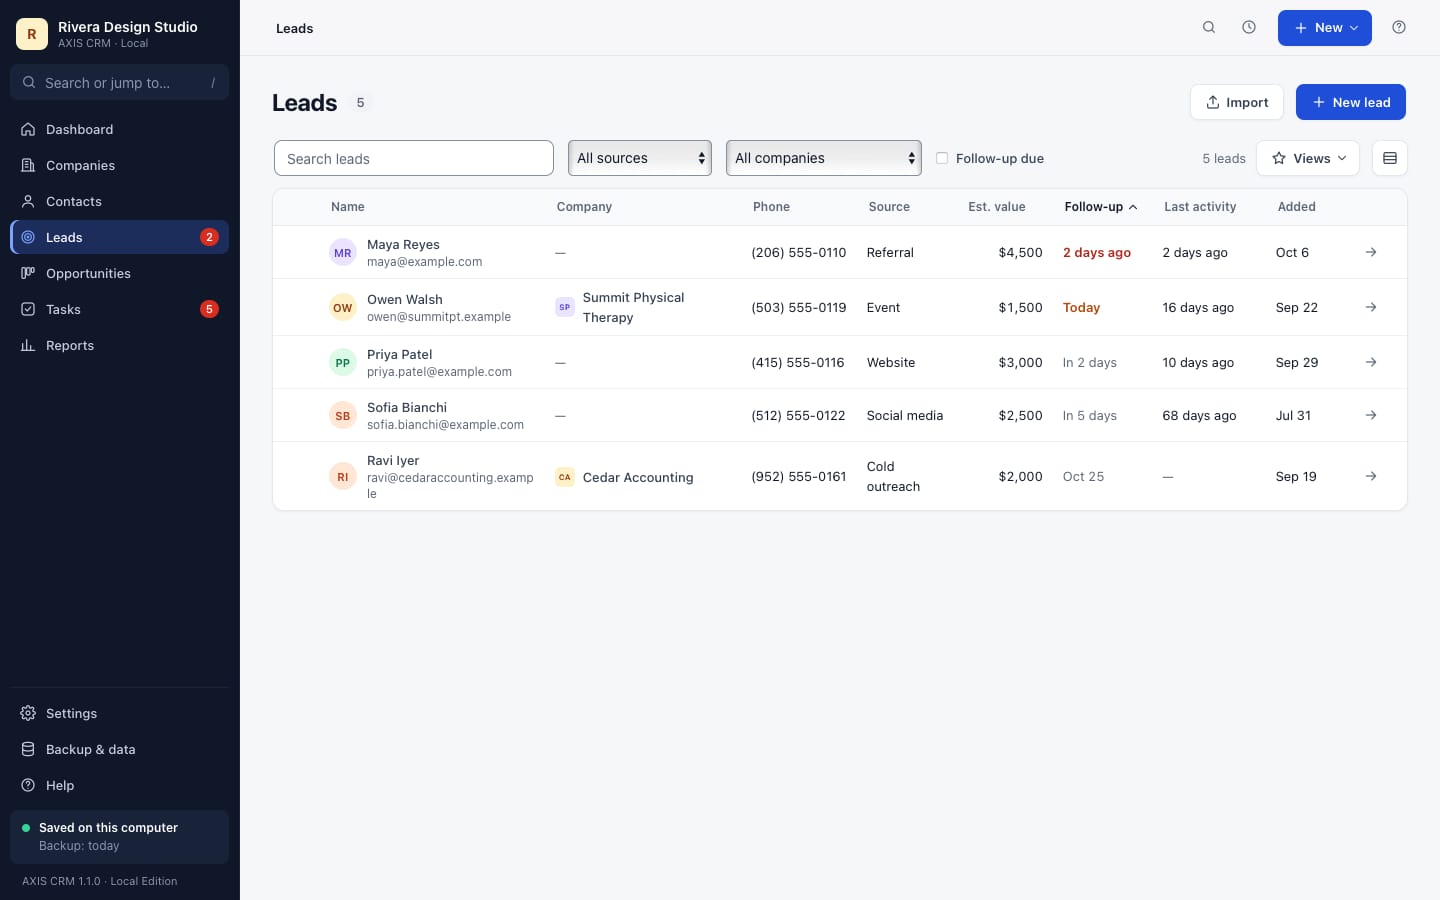1440x900 pixels.
Task: Click the Import button
Action: click(1237, 102)
